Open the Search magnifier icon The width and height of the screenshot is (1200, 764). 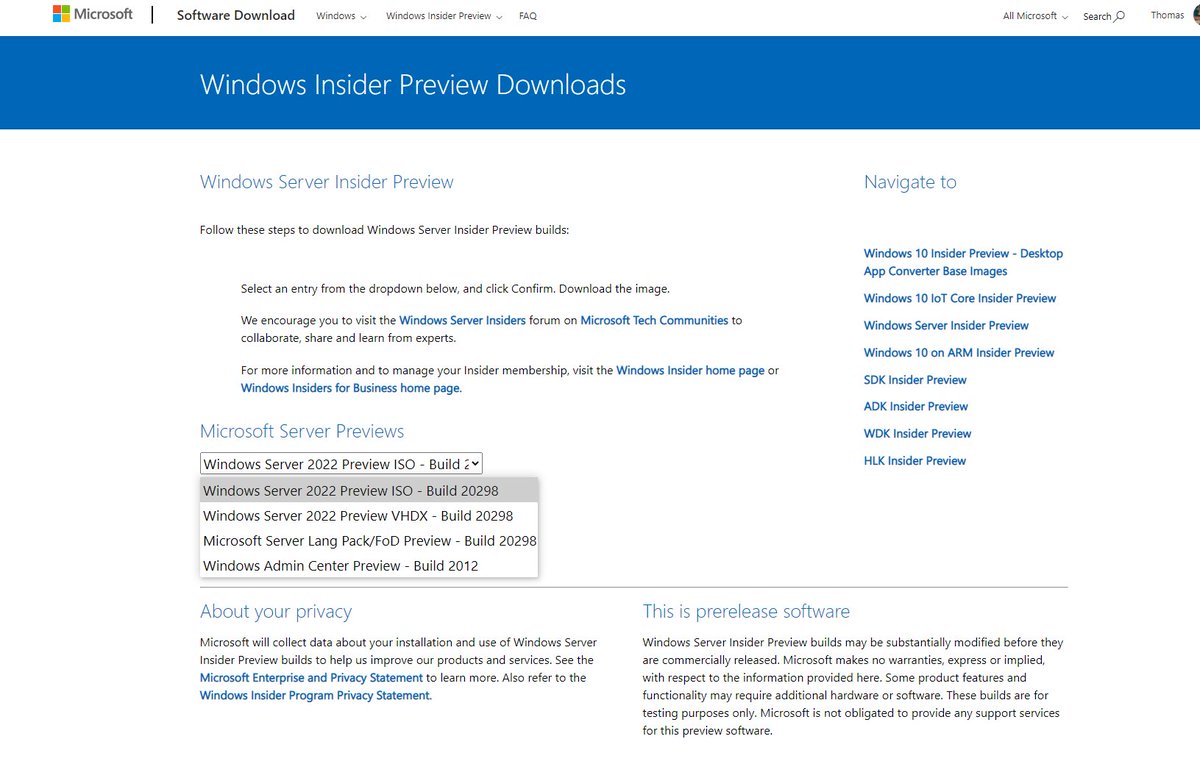(1119, 16)
